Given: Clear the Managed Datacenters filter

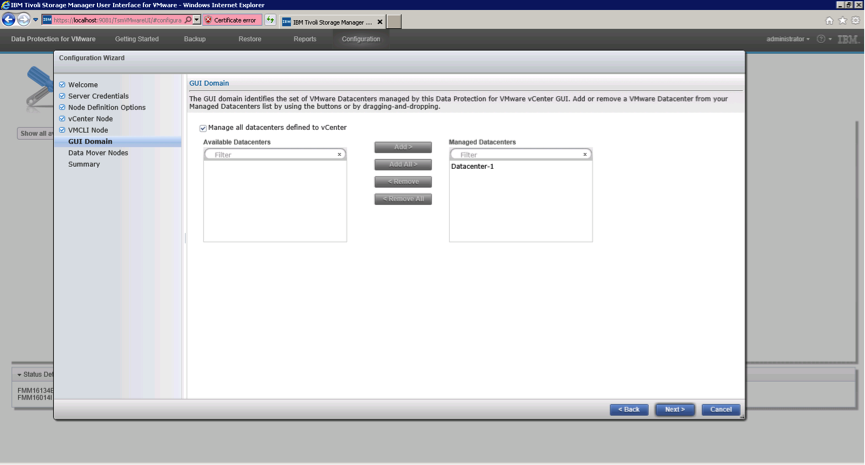Looking at the screenshot, I should [x=585, y=154].
